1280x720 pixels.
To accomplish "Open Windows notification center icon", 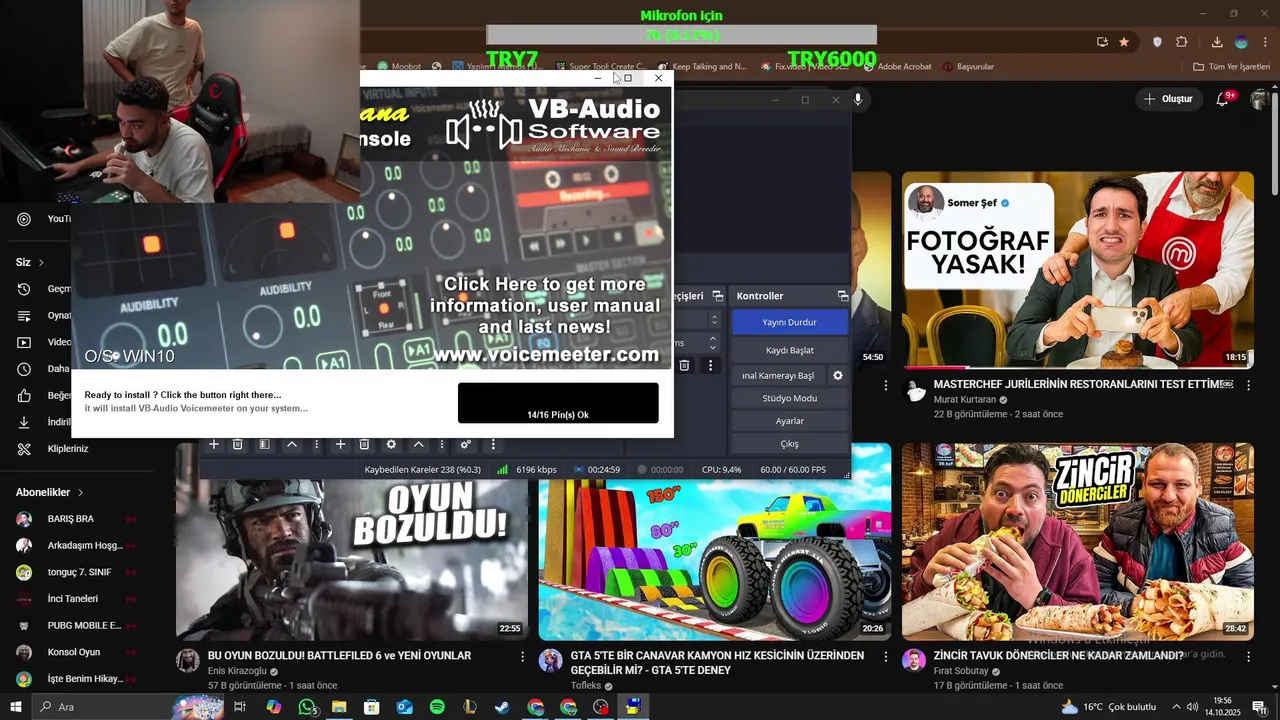I will point(1259,707).
